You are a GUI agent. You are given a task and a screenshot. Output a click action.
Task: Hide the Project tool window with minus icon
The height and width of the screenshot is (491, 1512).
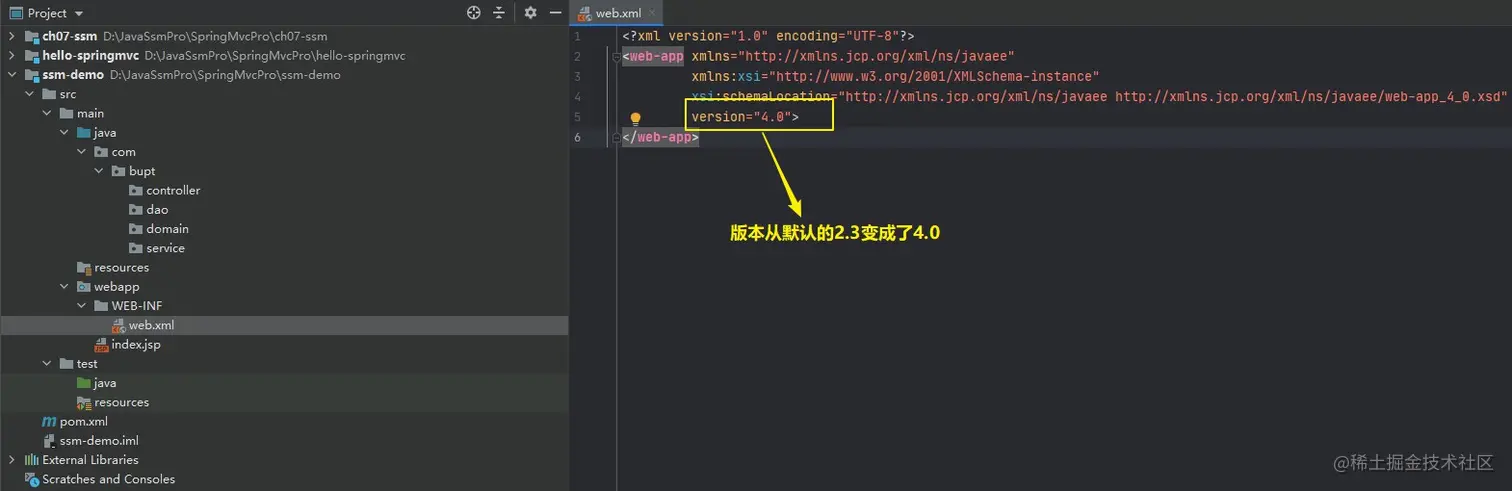click(553, 13)
